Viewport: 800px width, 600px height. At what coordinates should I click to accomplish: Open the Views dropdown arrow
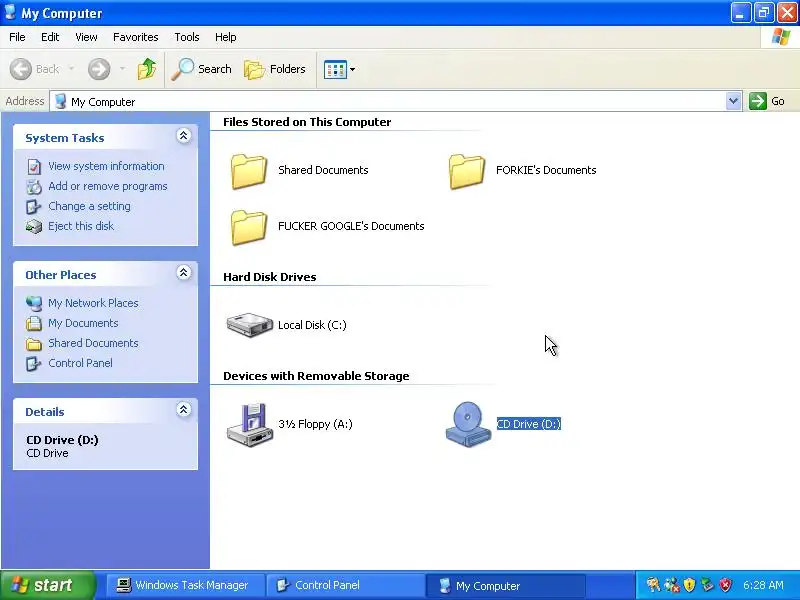click(x=353, y=69)
